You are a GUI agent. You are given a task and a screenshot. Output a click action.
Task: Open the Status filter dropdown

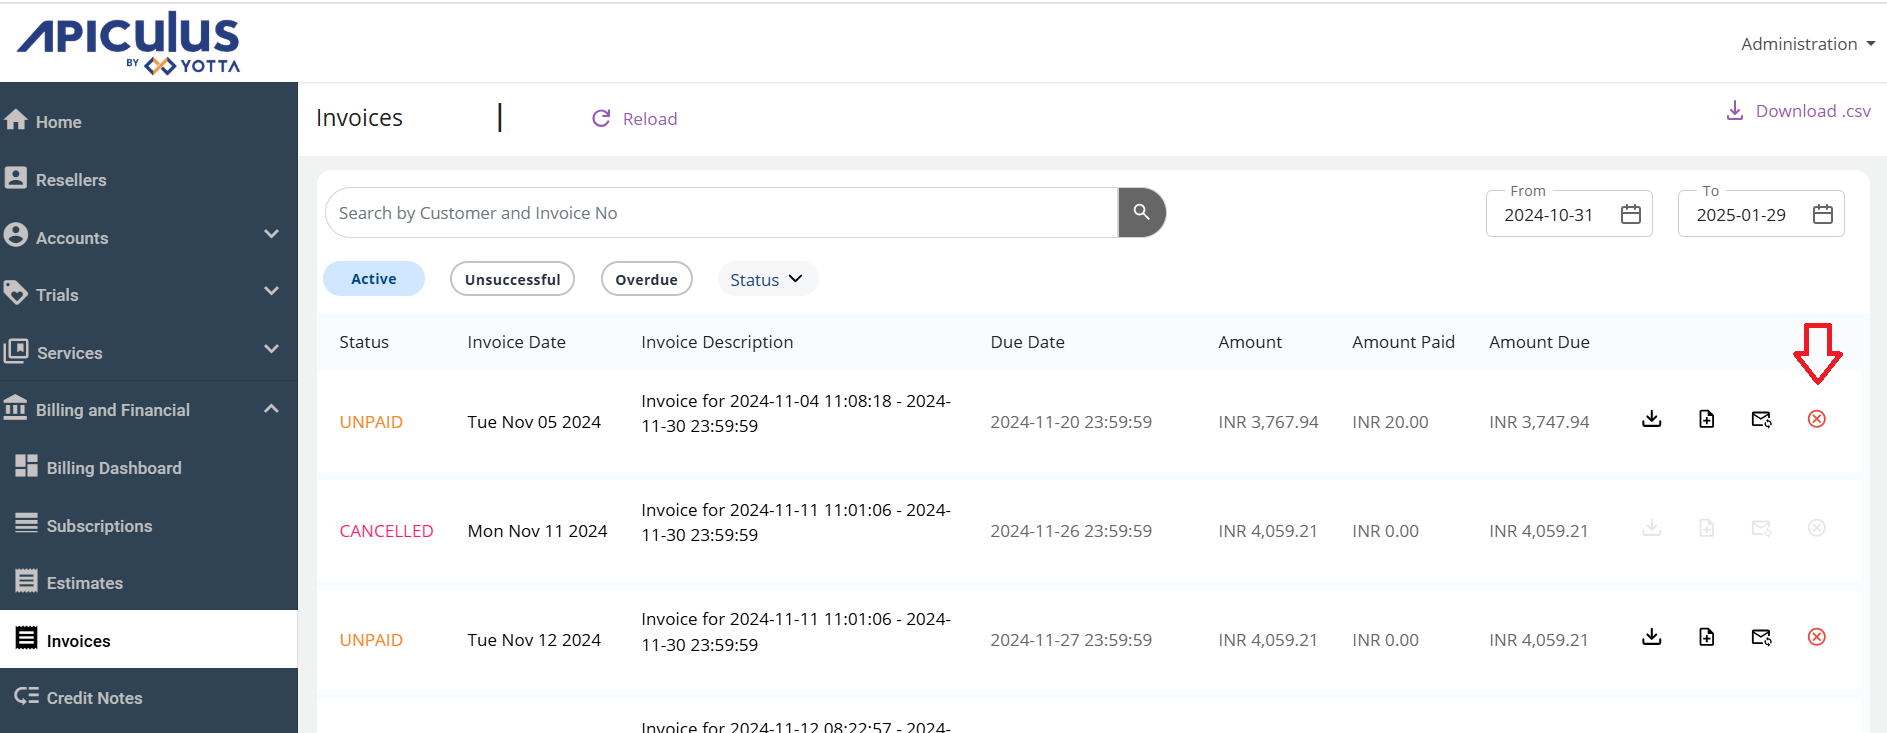[766, 279]
